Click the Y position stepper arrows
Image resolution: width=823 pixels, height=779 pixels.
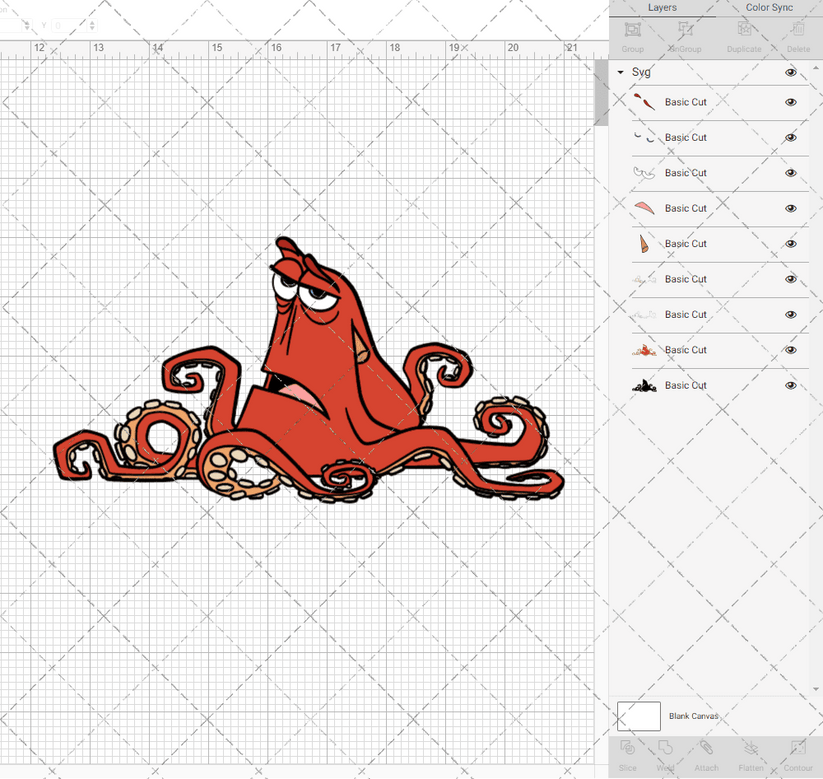[x=93, y=25]
